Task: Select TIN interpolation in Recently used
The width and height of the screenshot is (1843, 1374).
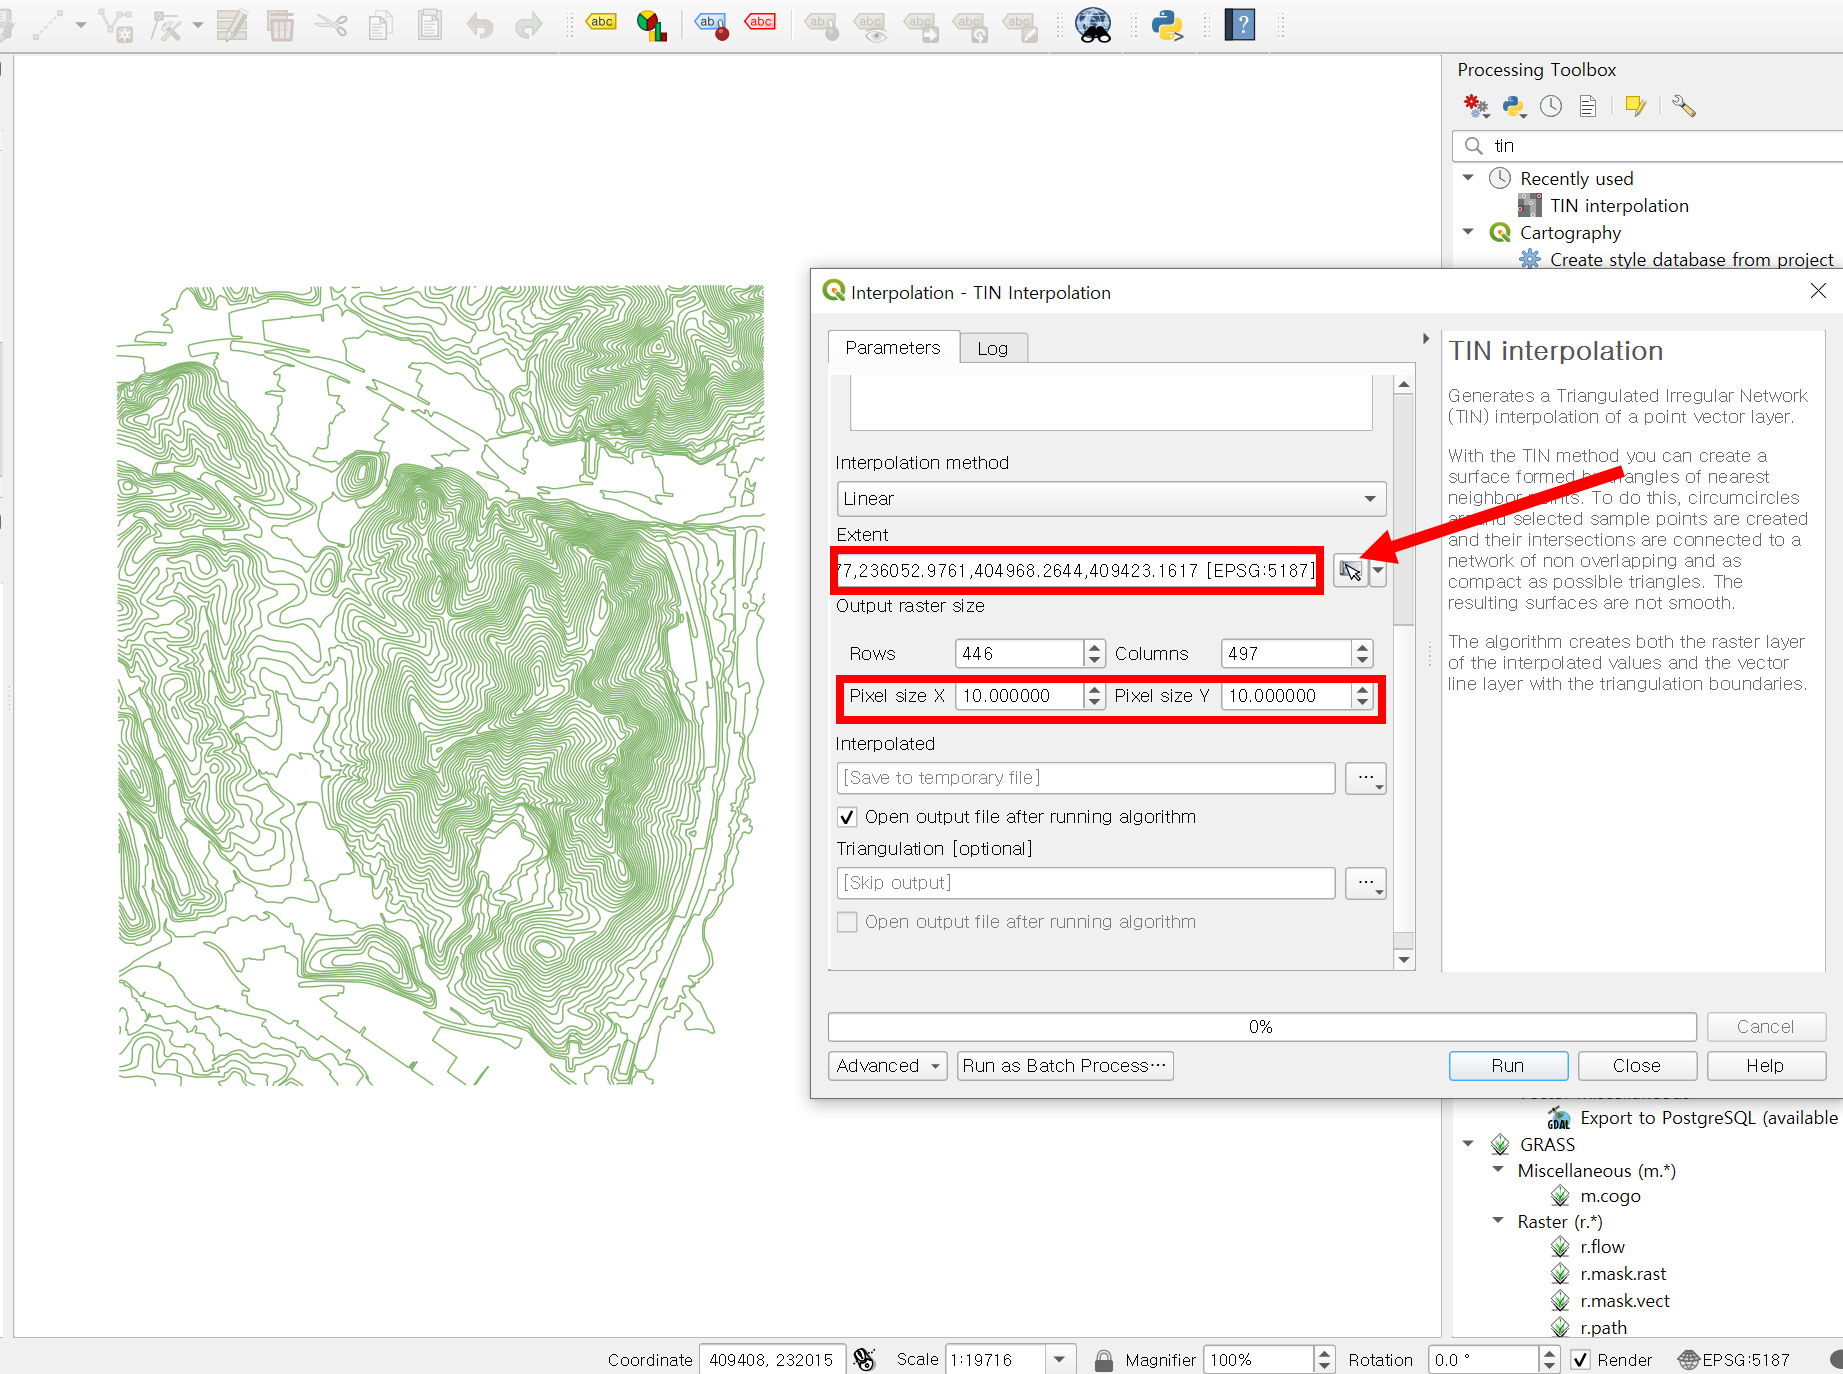Action: click(1619, 206)
